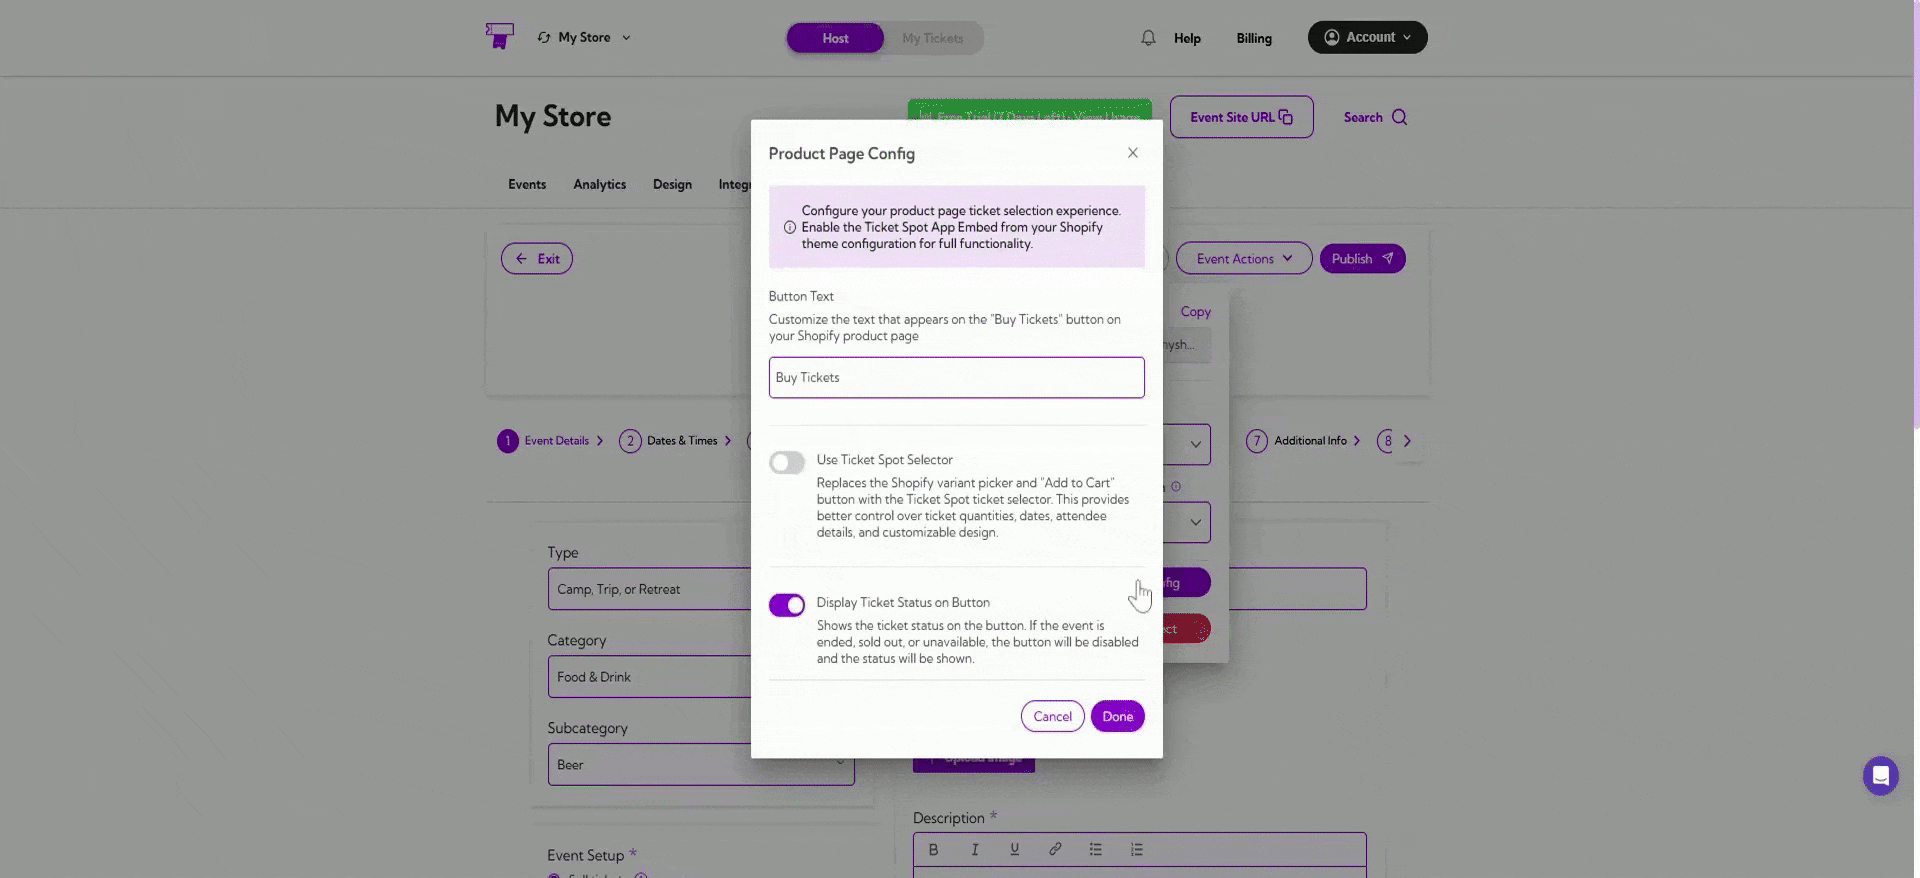Go to the Event Details step

click(556, 441)
